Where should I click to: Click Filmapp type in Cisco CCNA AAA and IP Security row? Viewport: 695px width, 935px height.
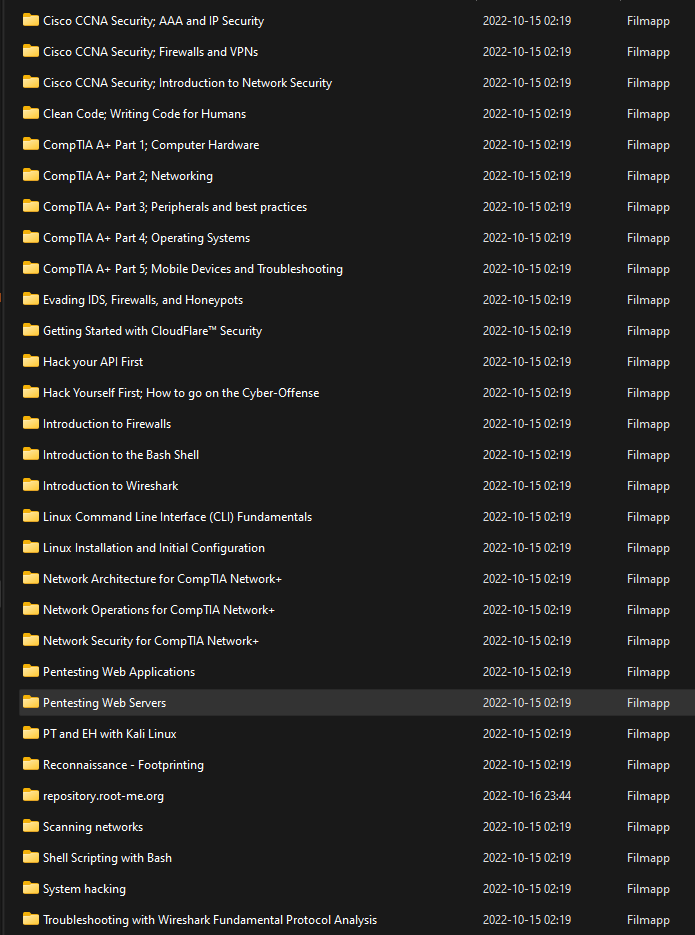pyautogui.click(x=648, y=21)
